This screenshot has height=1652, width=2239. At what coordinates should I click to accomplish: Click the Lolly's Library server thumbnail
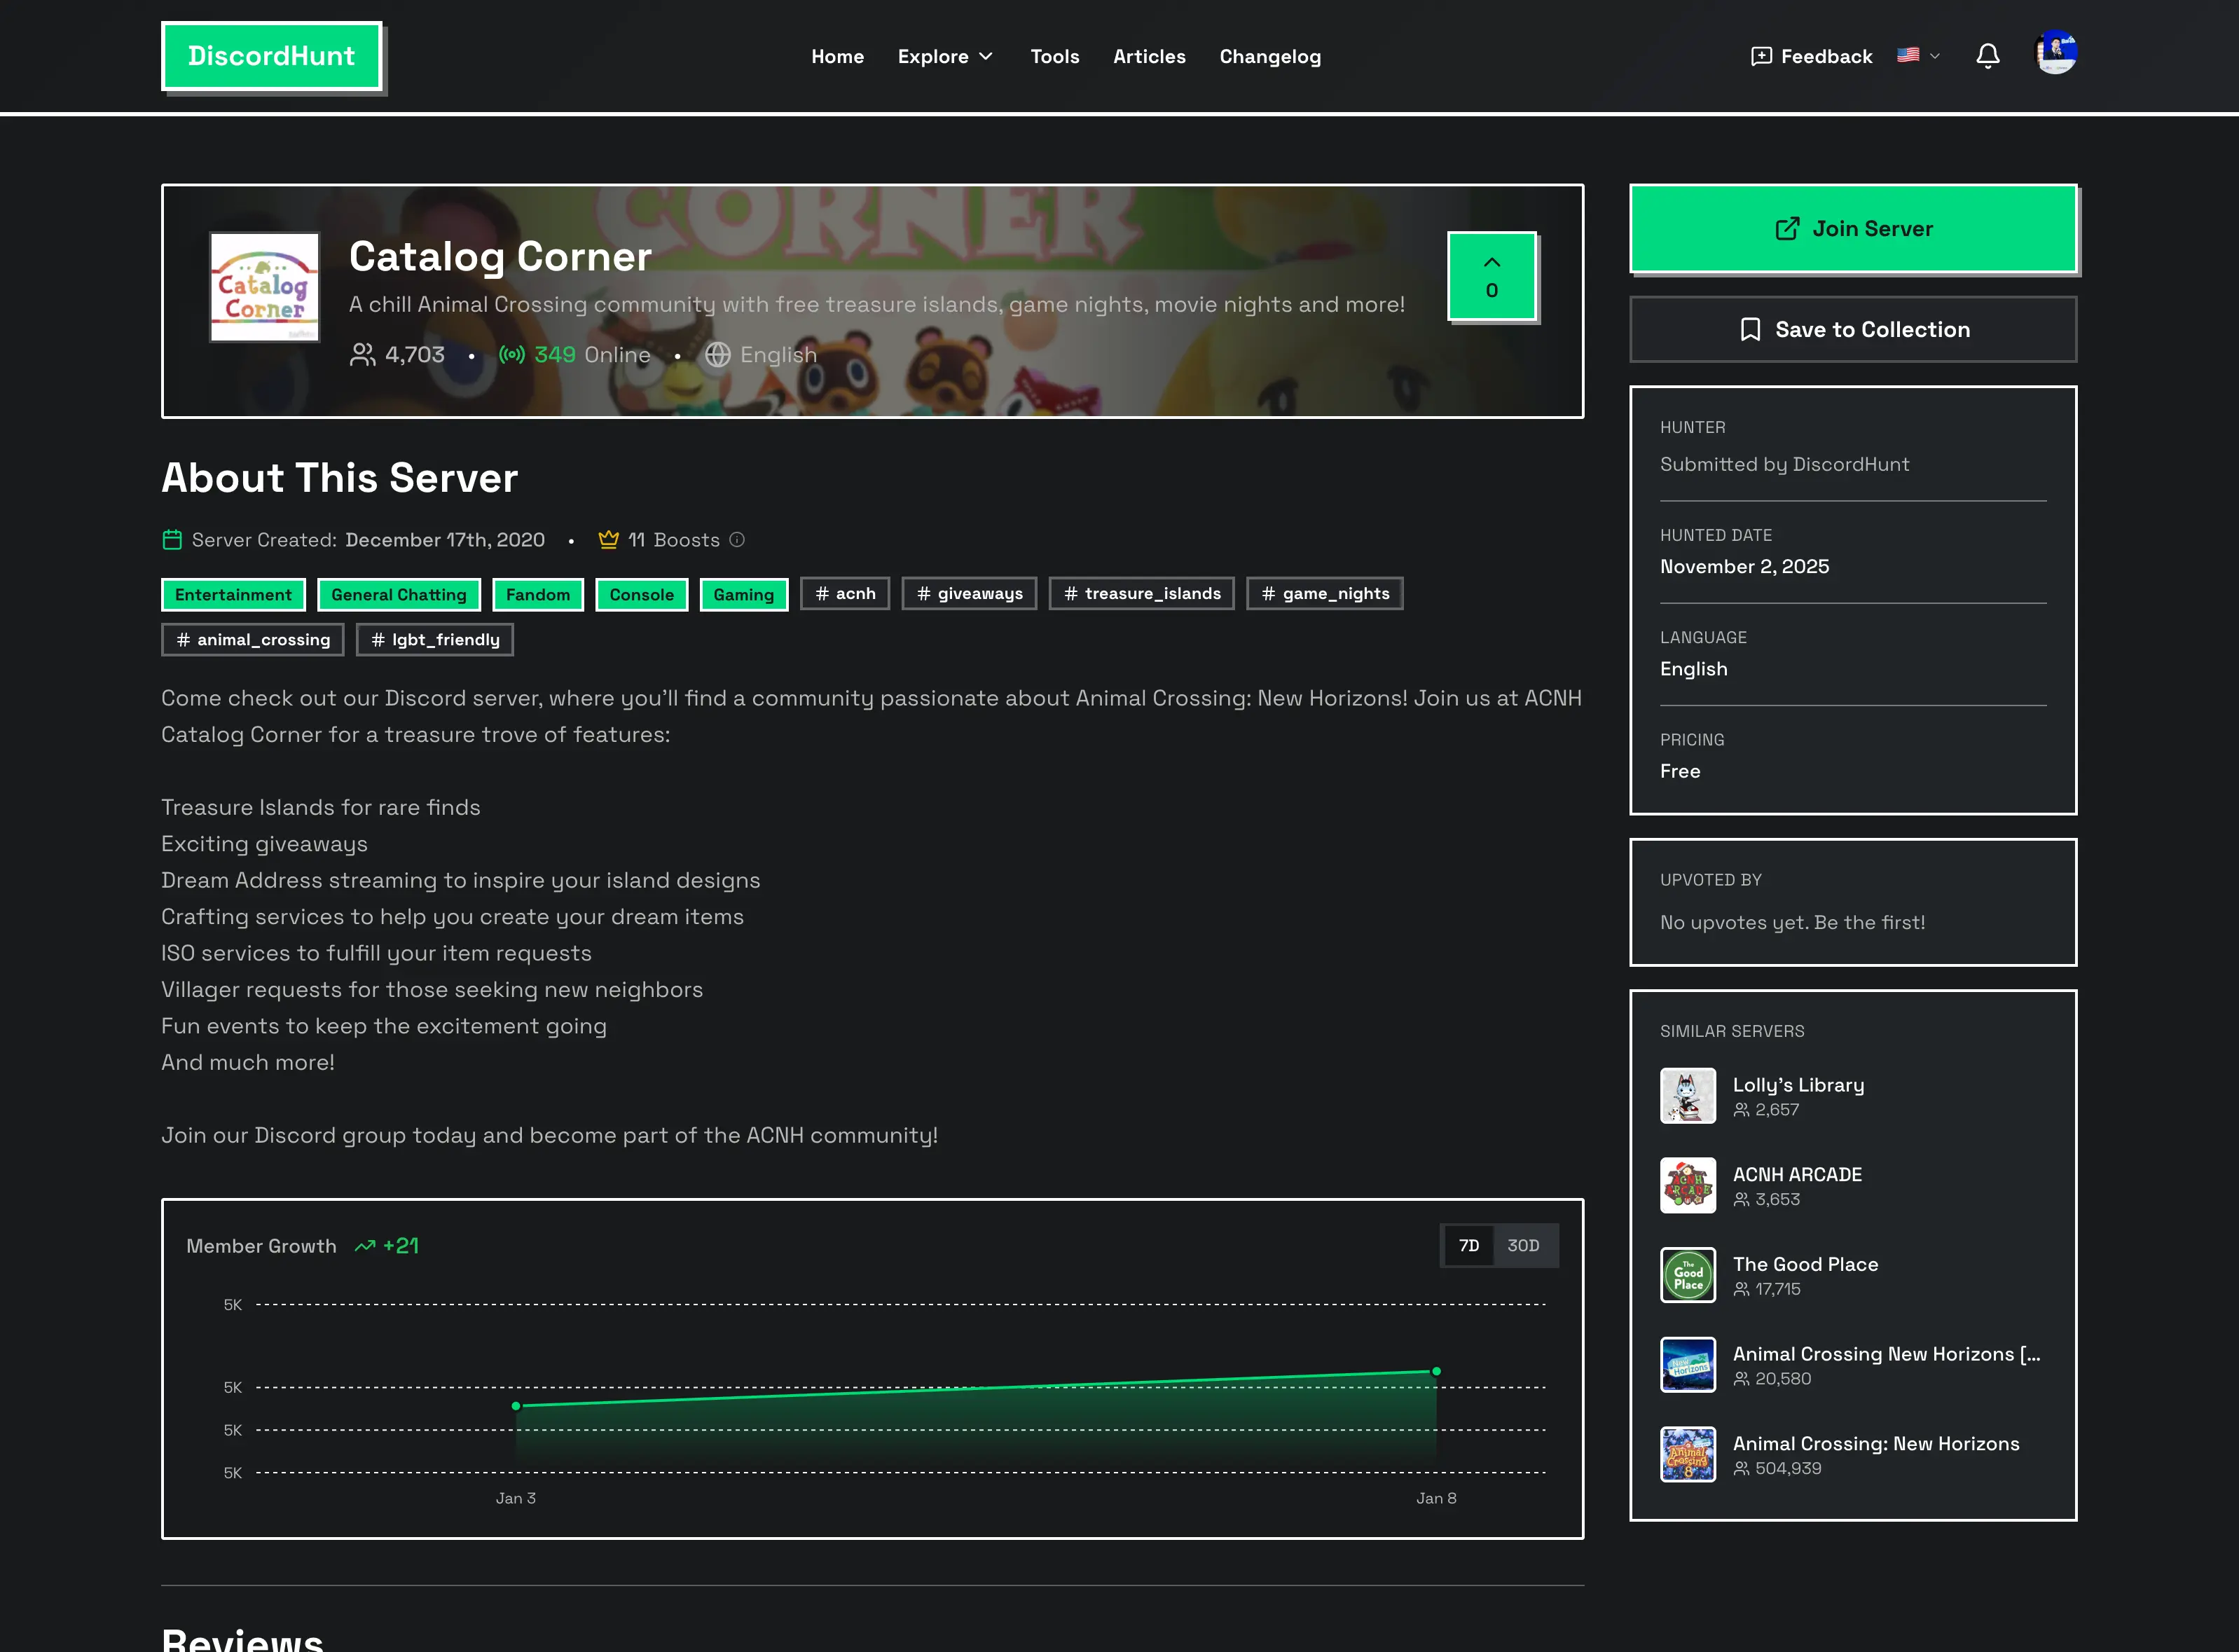click(1687, 1096)
